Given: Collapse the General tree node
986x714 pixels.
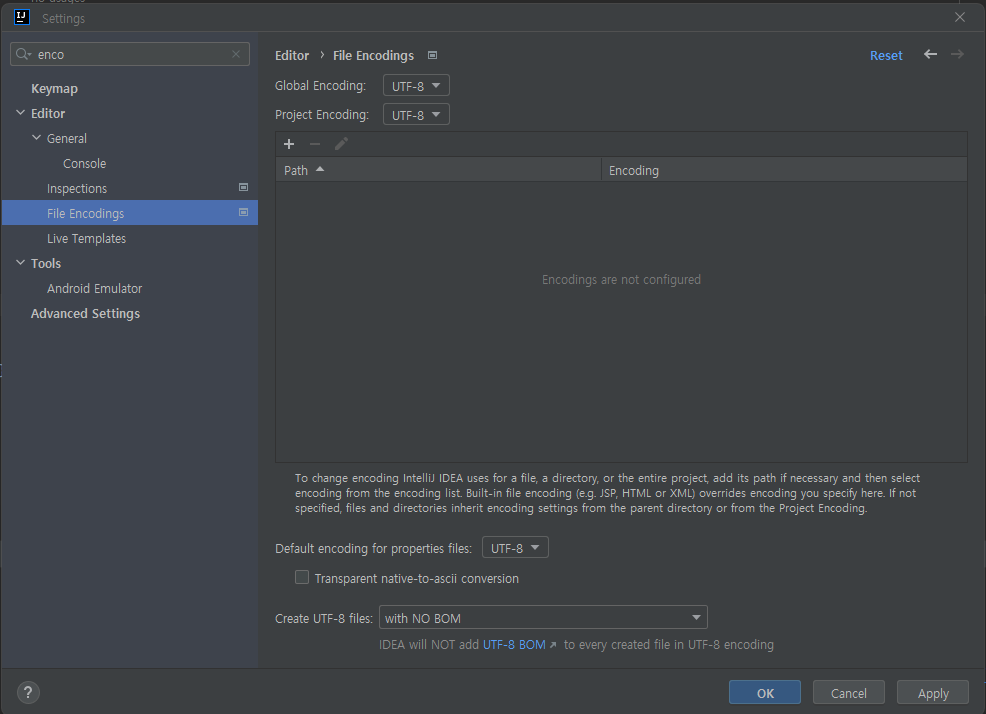Looking at the screenshot, I should 36,138.
